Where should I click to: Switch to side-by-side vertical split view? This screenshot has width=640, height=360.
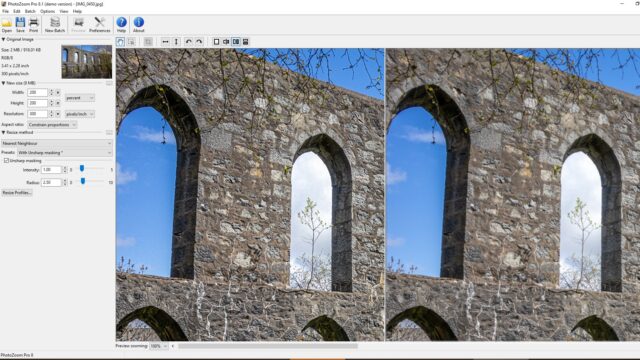tap(236, 42)
